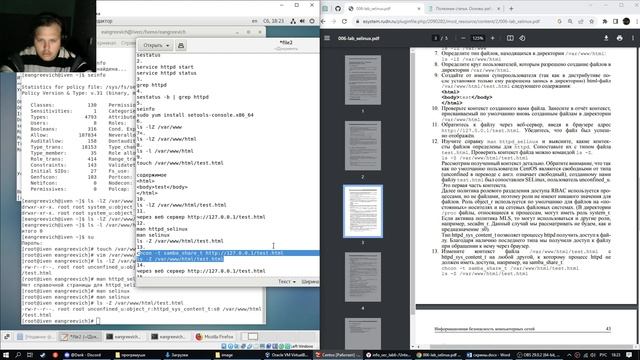
Task: Edit the PDF page number field
Action: (436, 38)
